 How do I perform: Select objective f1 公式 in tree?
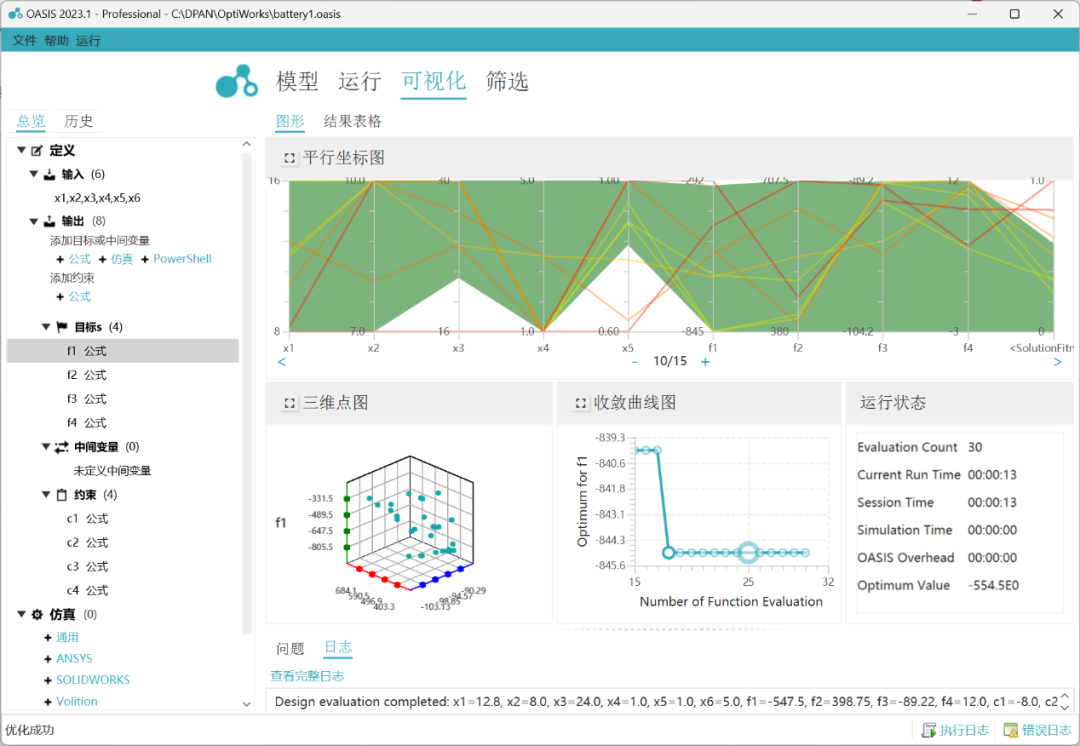tap(123, 351)
